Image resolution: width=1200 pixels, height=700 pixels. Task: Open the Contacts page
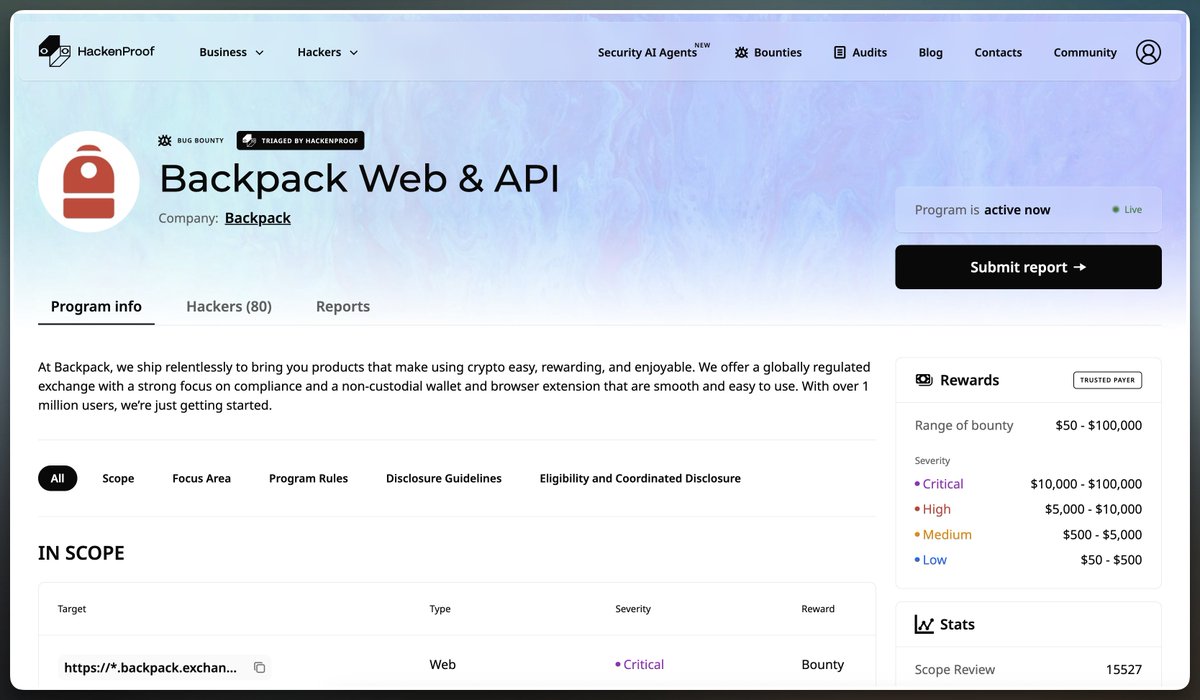998,52
